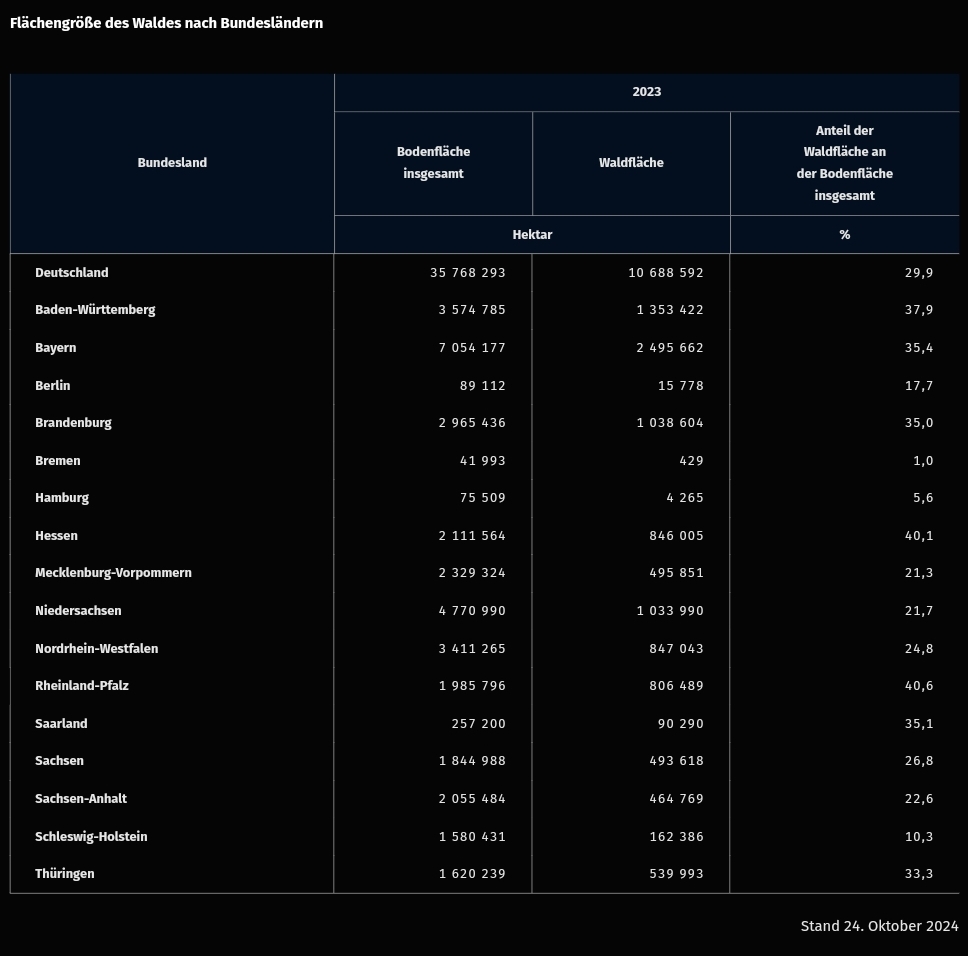The image size is (968, 956).
Task: Click the 'Anteil der Waldfläche' percentage header
Action: pyautogui.click(x=844, y=163)
